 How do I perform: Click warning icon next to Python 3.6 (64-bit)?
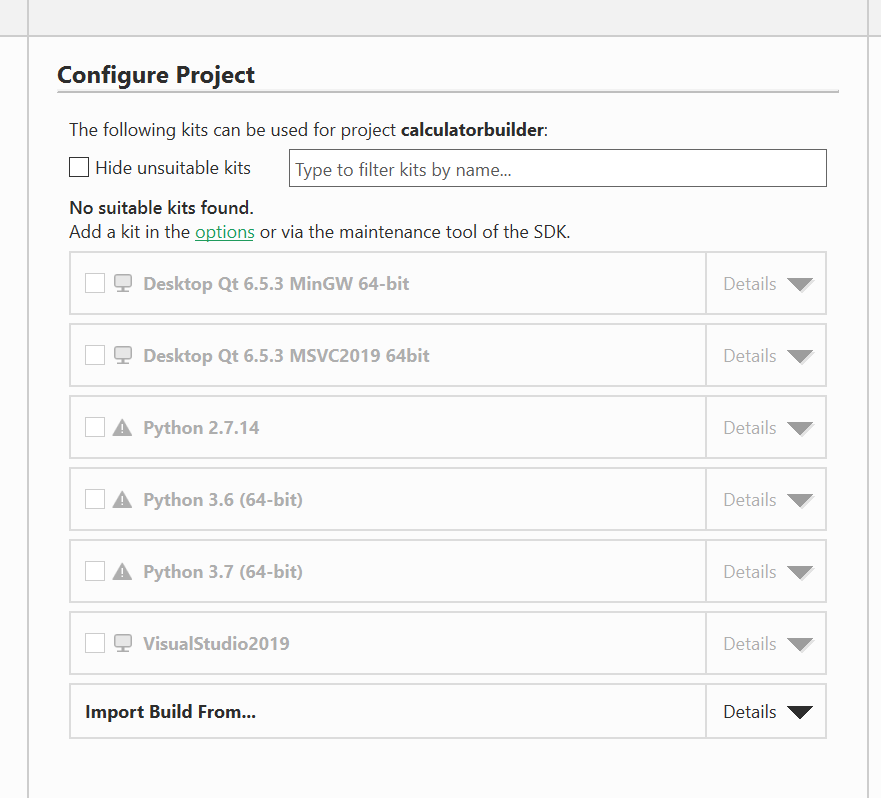(x=123, y=499)
